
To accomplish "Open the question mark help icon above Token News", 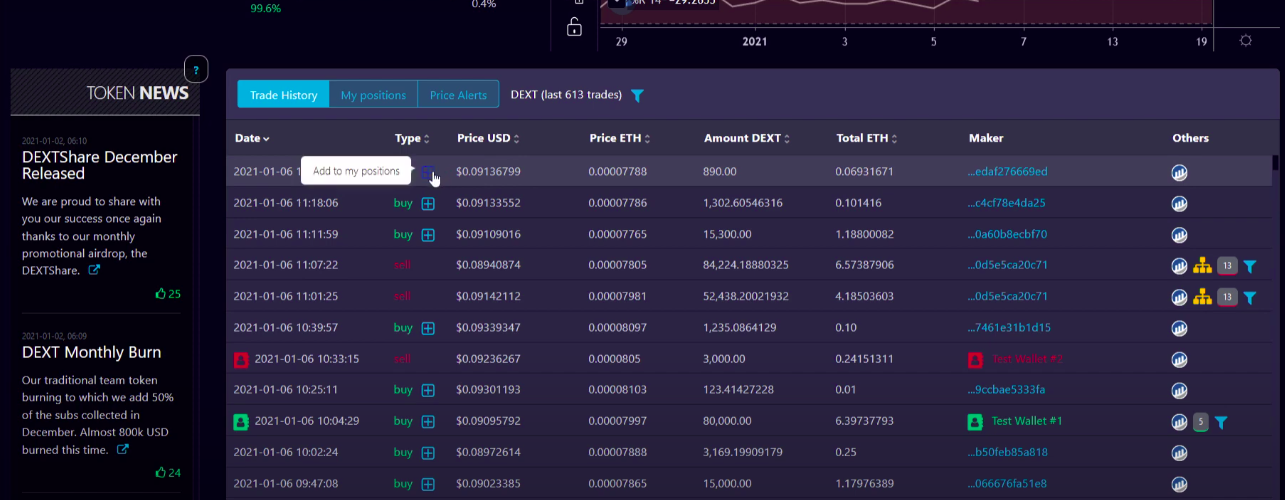I will (x=196, y=70).
